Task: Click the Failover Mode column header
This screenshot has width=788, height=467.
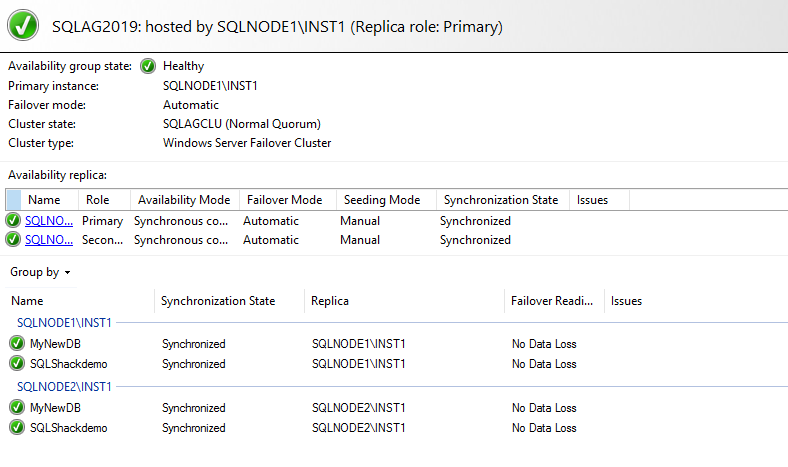Action: click(x=284, y=200)
